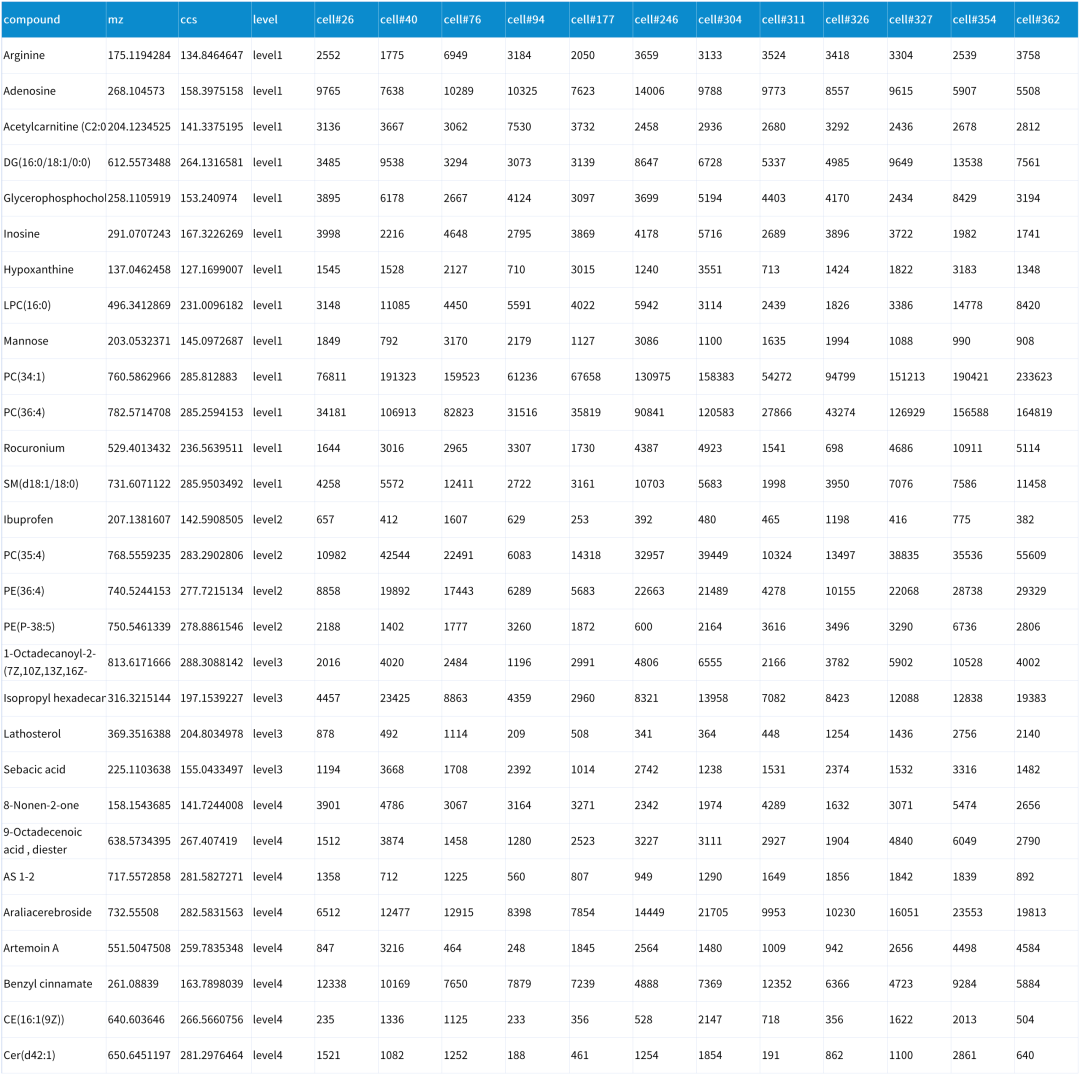
Task: Click Cer(d42:1) cell#94 value 188
Action: click(516, 1056)
